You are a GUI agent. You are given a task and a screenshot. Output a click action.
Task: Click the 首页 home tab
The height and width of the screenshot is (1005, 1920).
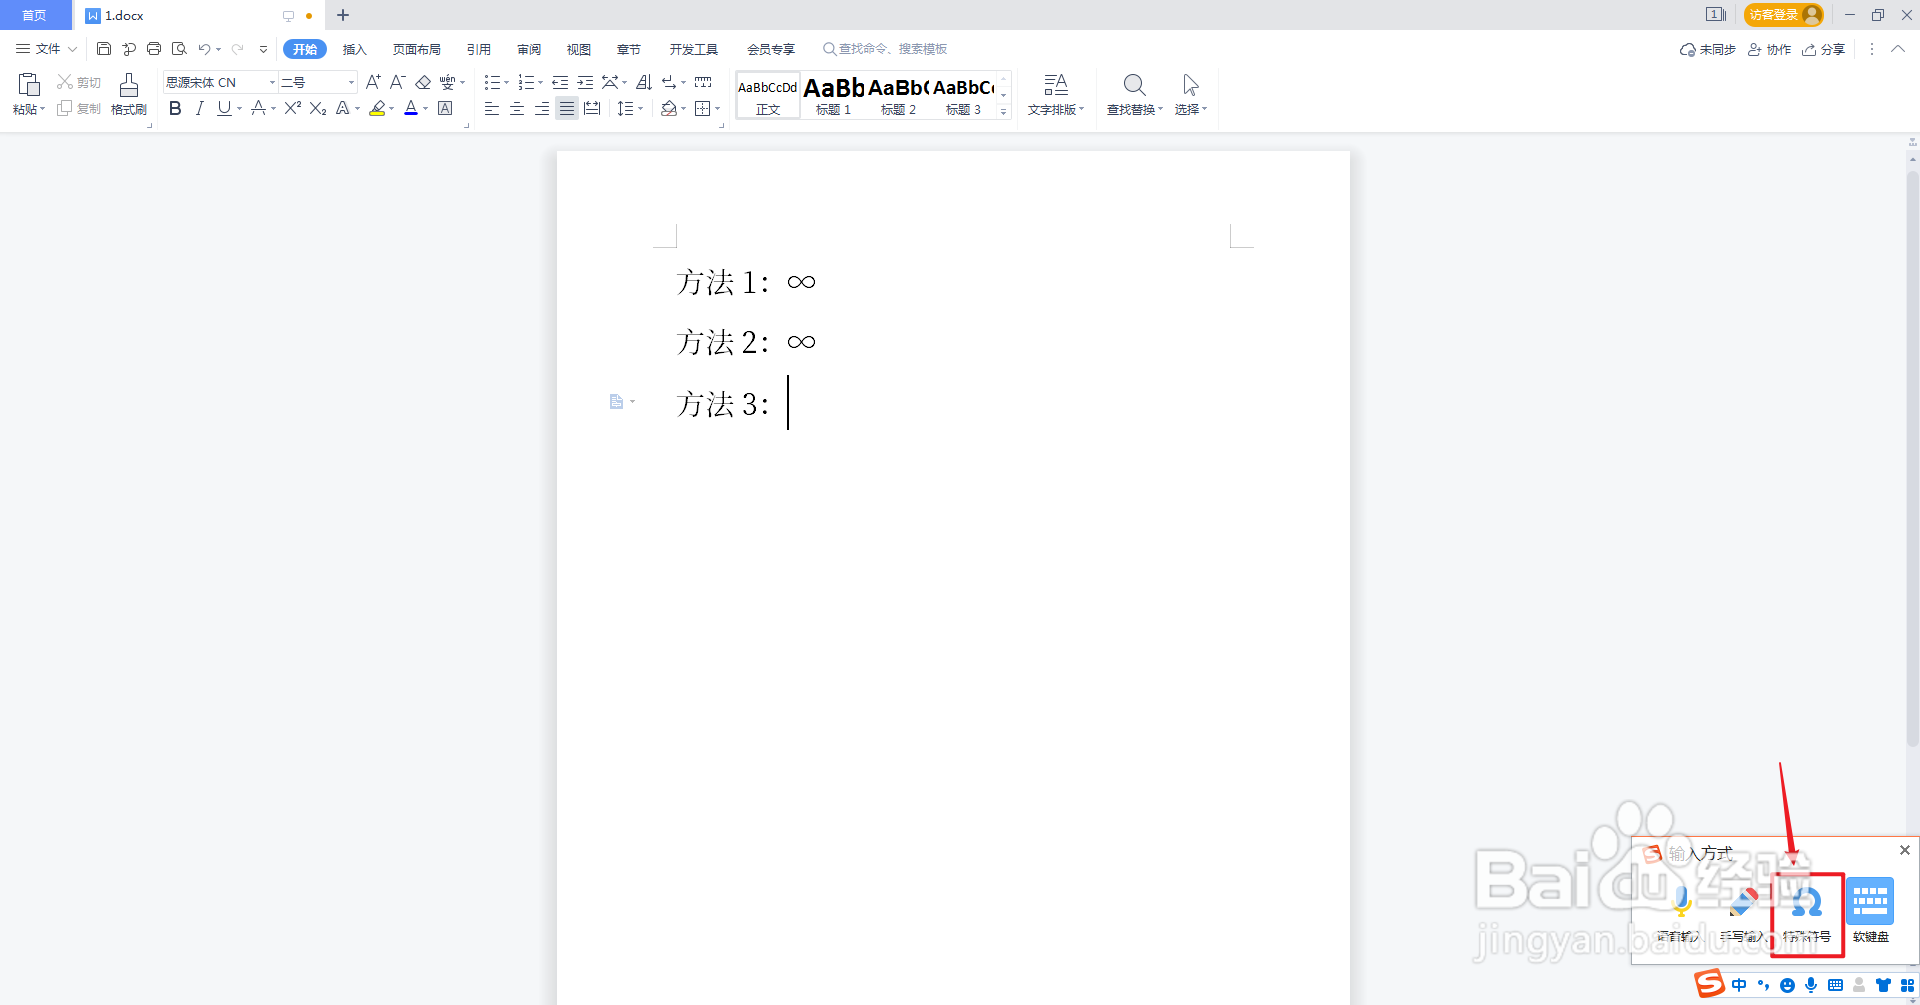35,15
